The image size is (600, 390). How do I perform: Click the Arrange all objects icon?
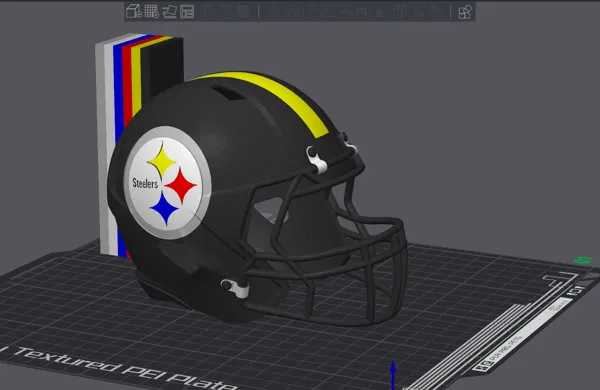coord(187,11)
